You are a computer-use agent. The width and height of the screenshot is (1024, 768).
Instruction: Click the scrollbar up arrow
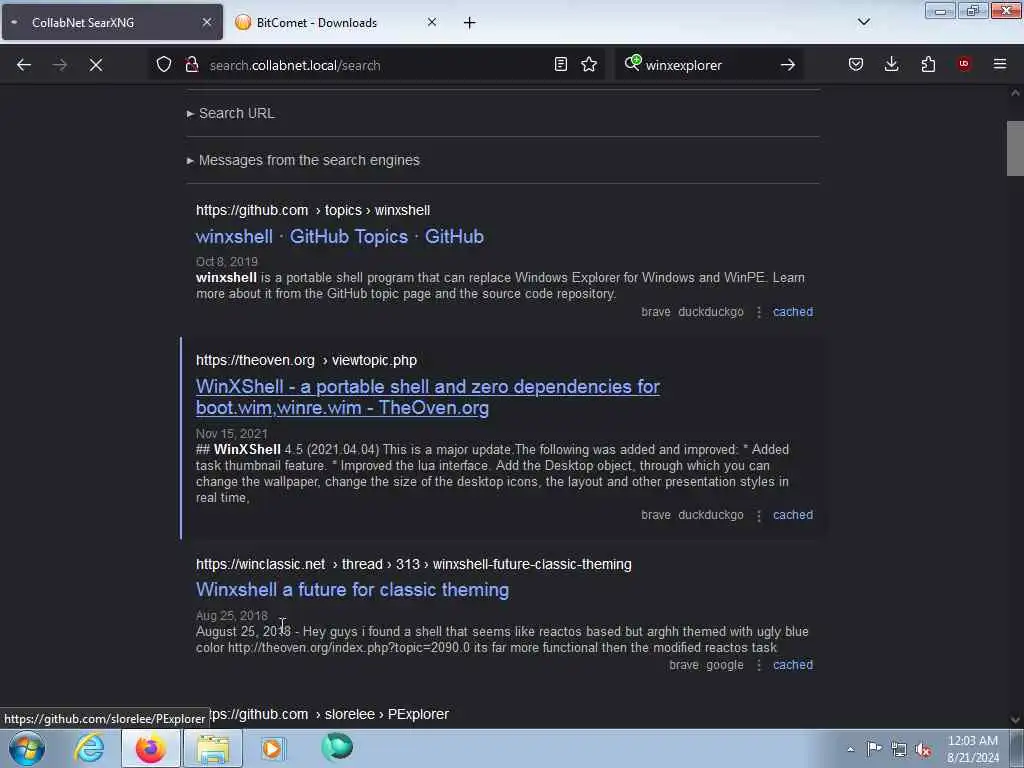coord(1015,93)
